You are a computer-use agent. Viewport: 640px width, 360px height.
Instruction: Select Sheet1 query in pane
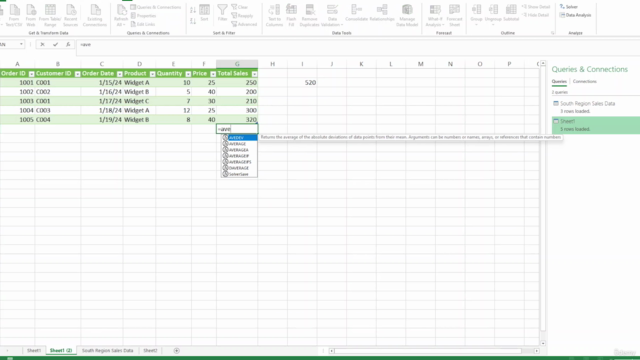[596, 125]
